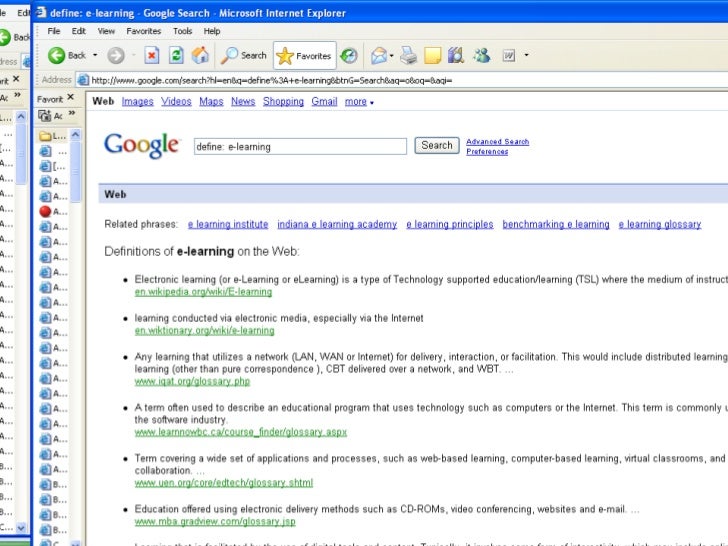Viewport: 728px width, 546px height.
Task: Open the File menu
Action: [54, 31]
